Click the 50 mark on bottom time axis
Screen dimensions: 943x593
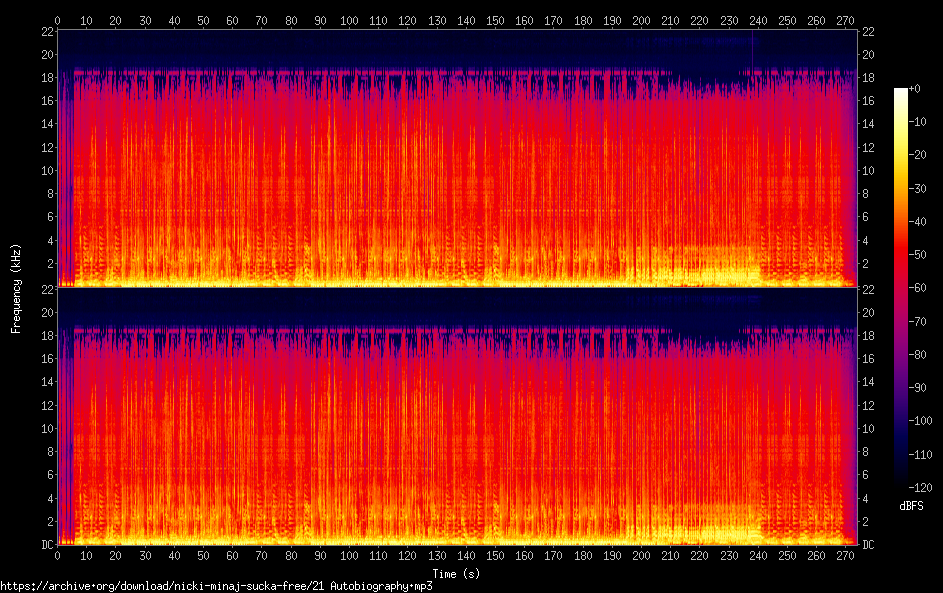203,556
